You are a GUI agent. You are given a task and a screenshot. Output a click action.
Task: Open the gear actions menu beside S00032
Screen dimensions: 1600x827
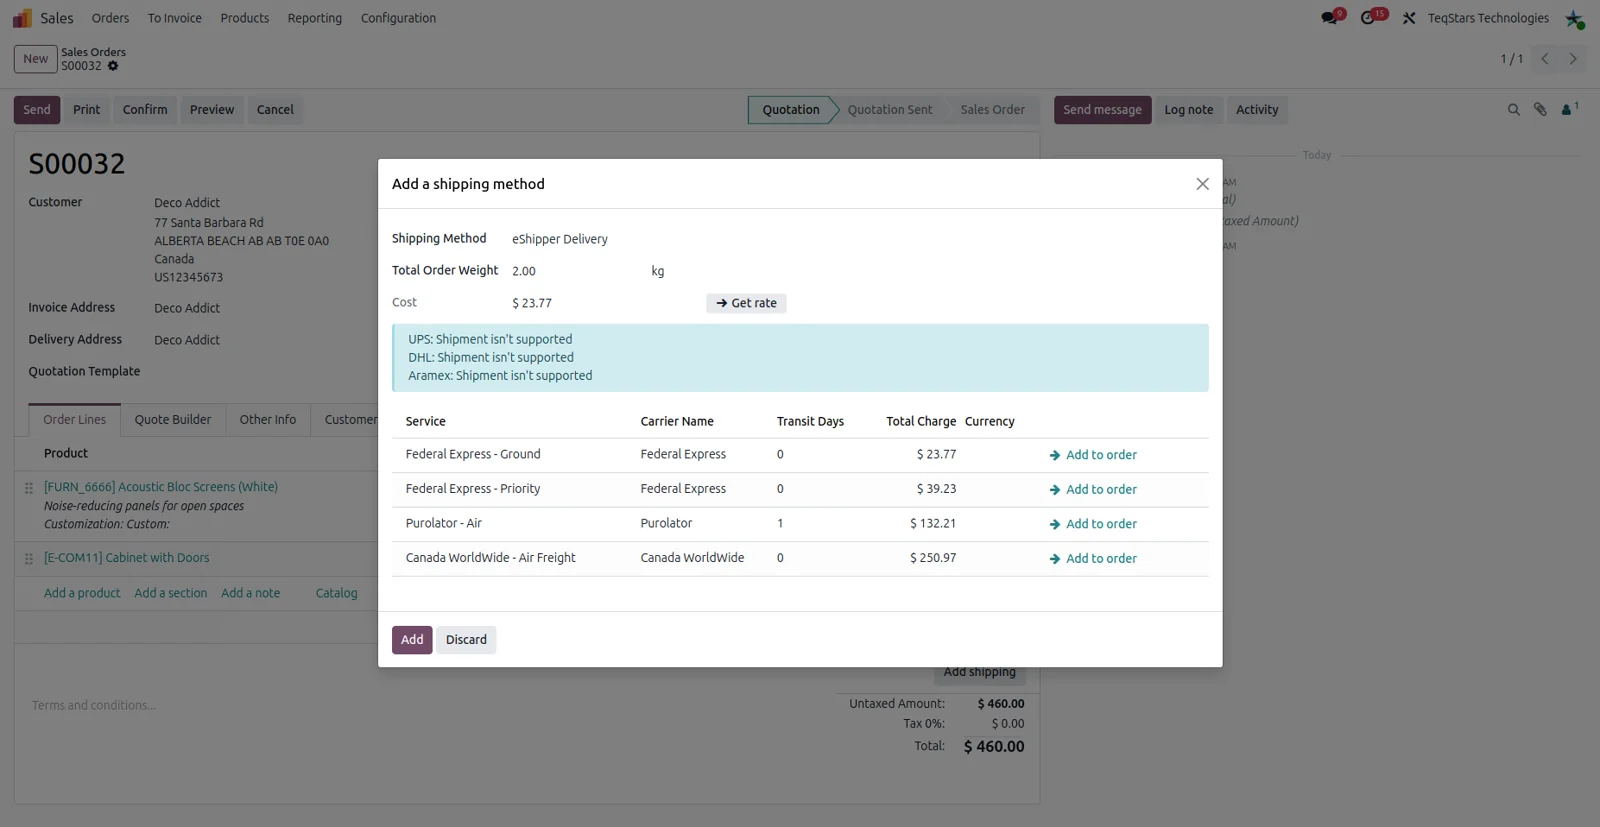pos(113,66)
